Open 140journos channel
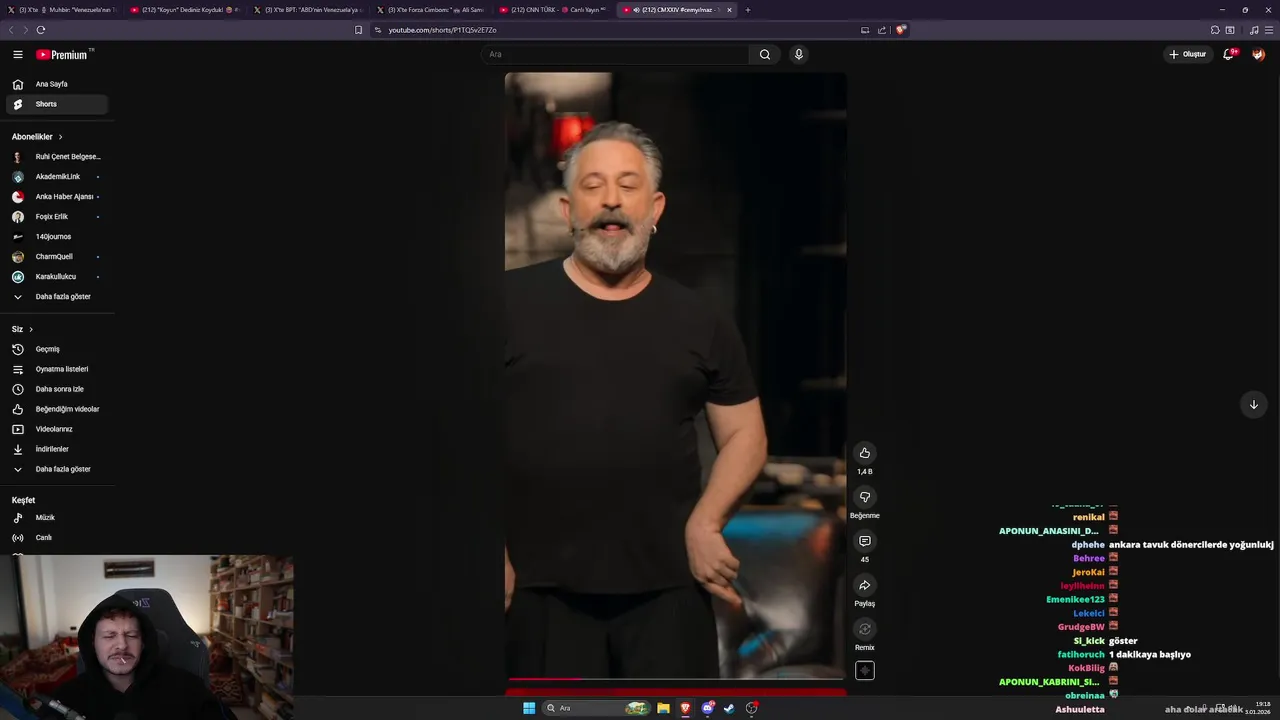Viewport: 1280px width, 720px height. click(57, 237)
